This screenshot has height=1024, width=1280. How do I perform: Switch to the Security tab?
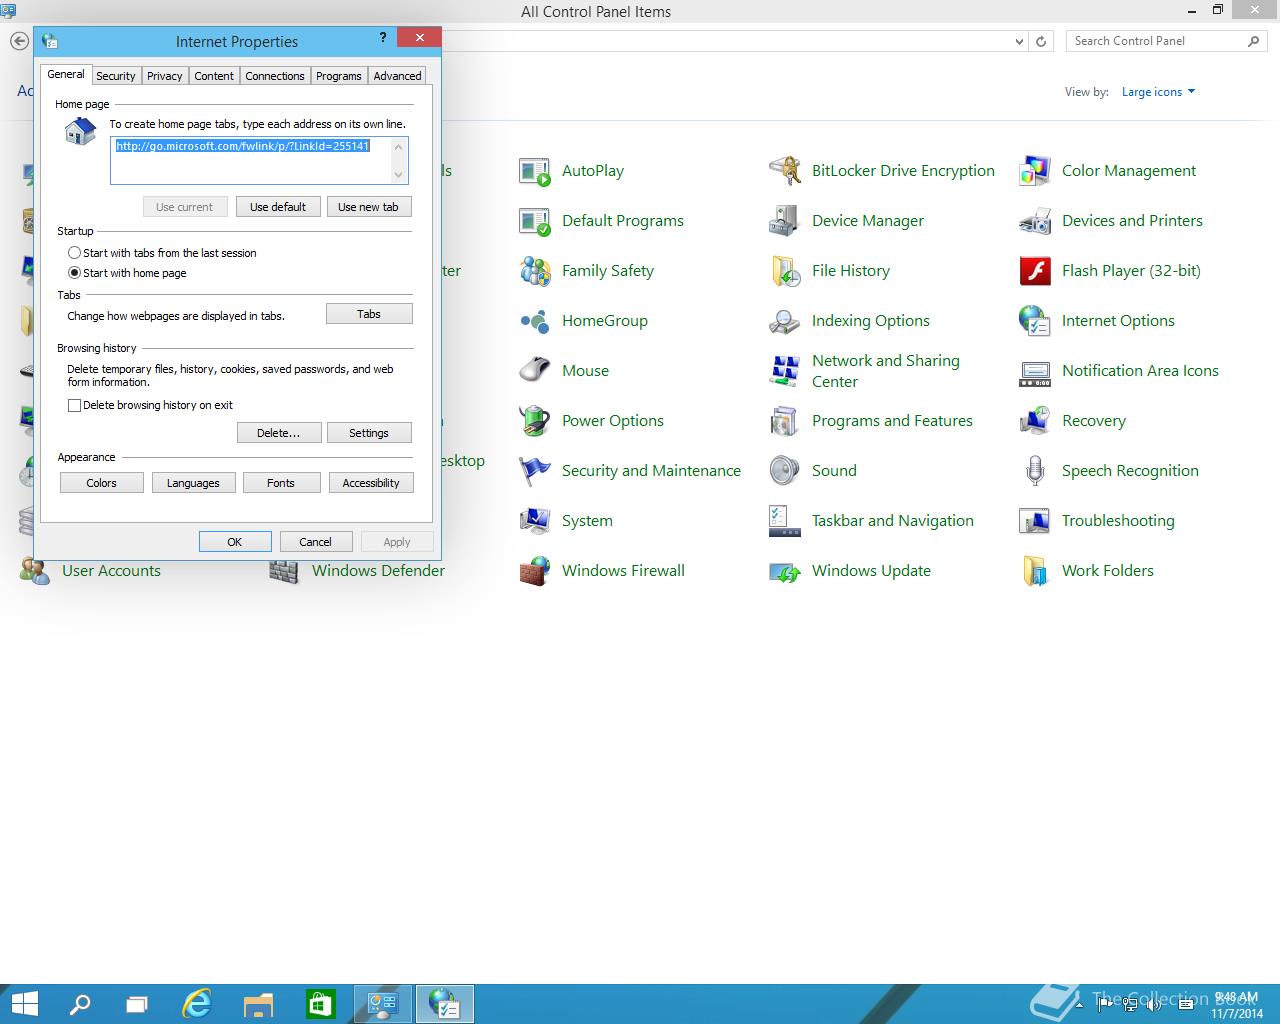pyautogui.click(x=115, y=76)
